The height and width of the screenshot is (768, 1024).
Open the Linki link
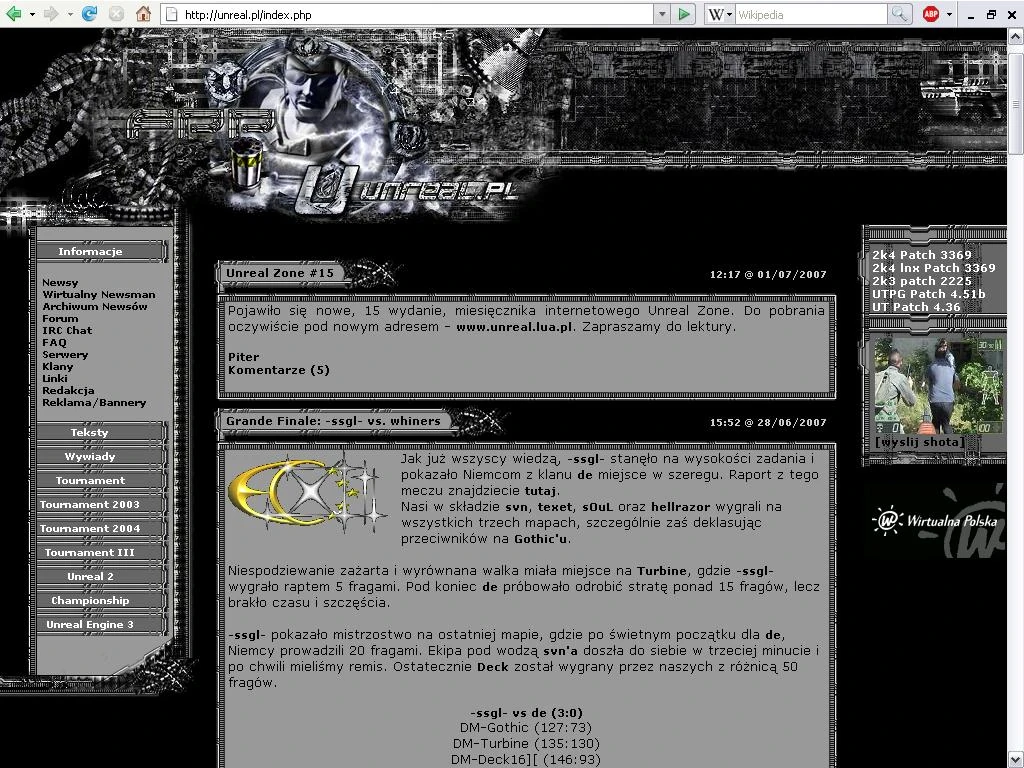coord(55,378)
